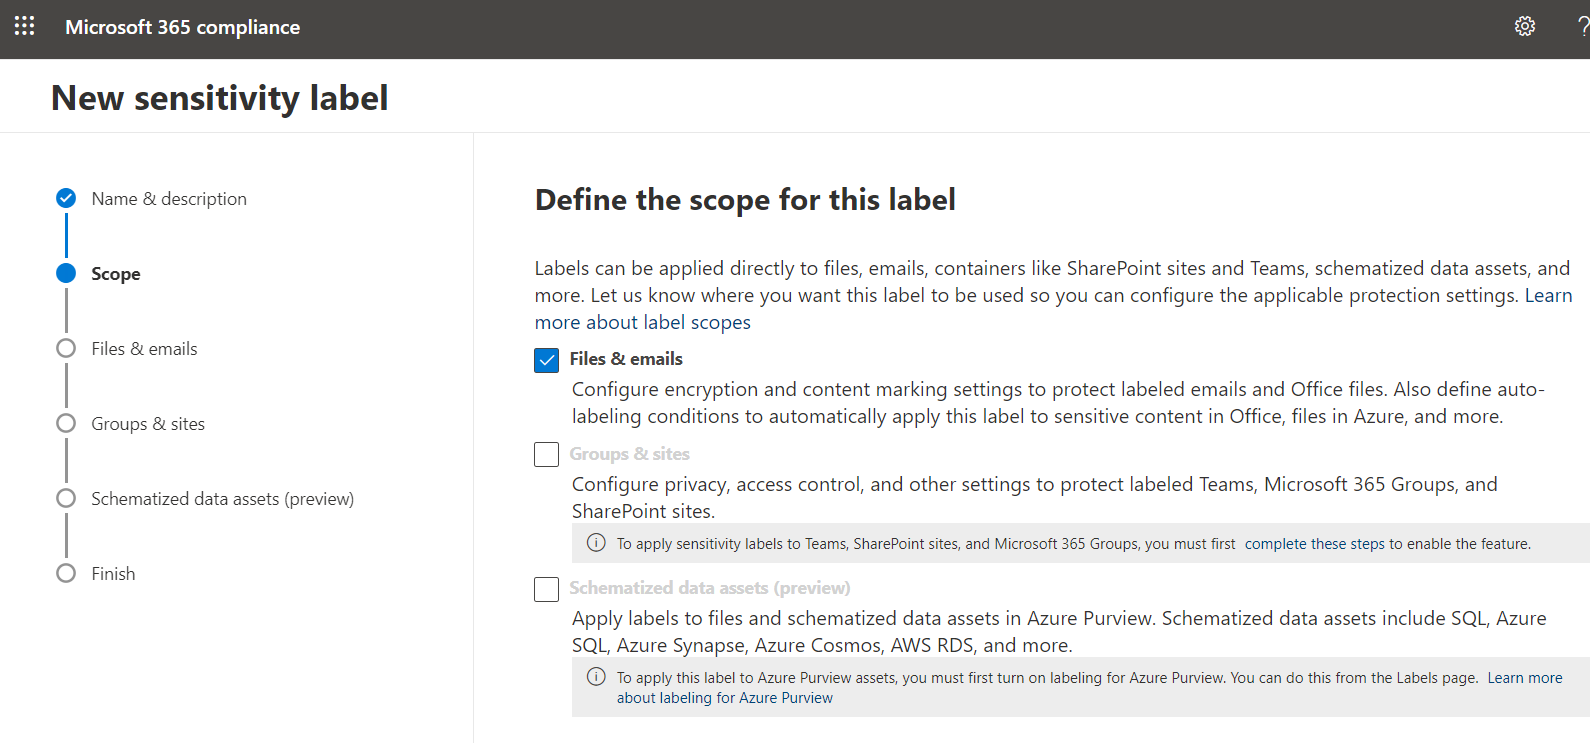This screenshot has height=743, width=1590.
Task: Click the completed Name & description step checkmark
Action: (66, 198)
